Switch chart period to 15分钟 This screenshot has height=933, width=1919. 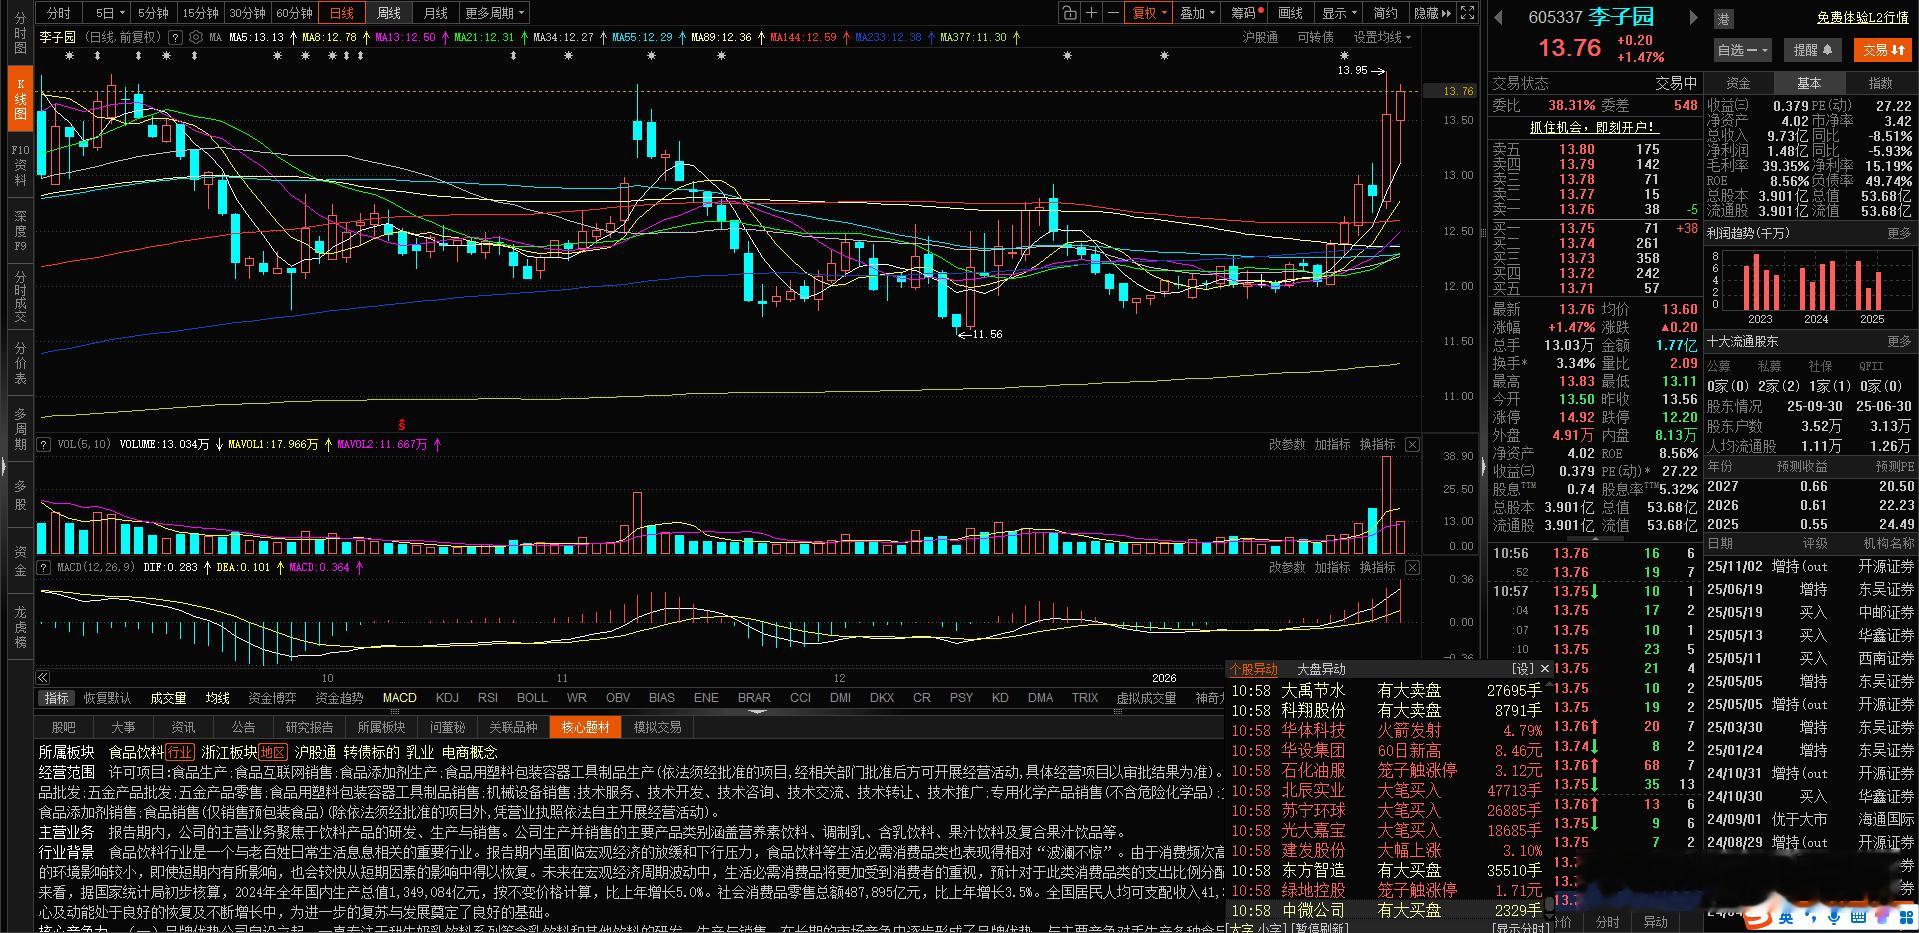[x=200, y=13]
